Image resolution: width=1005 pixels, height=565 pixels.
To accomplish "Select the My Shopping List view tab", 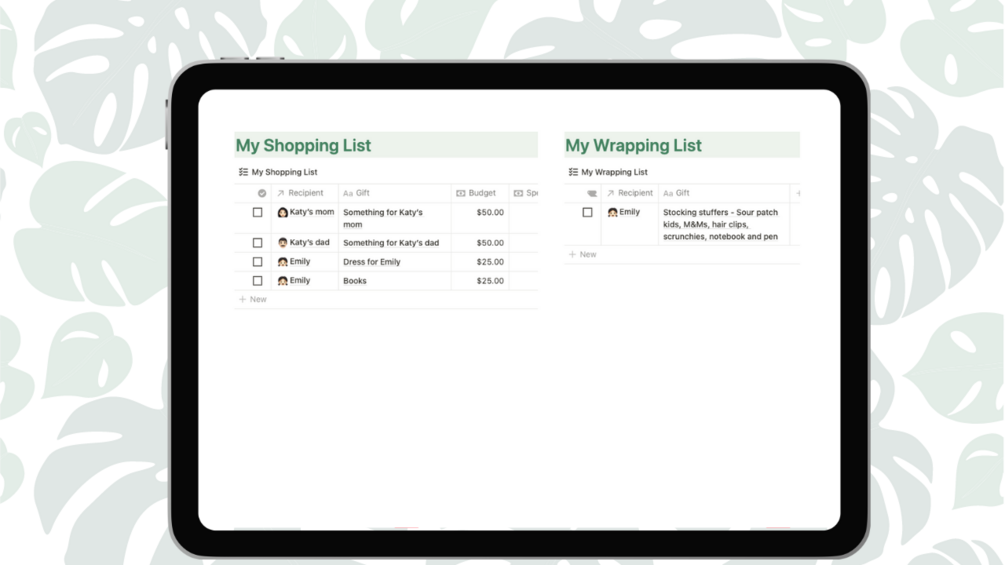I will (278, 172).
